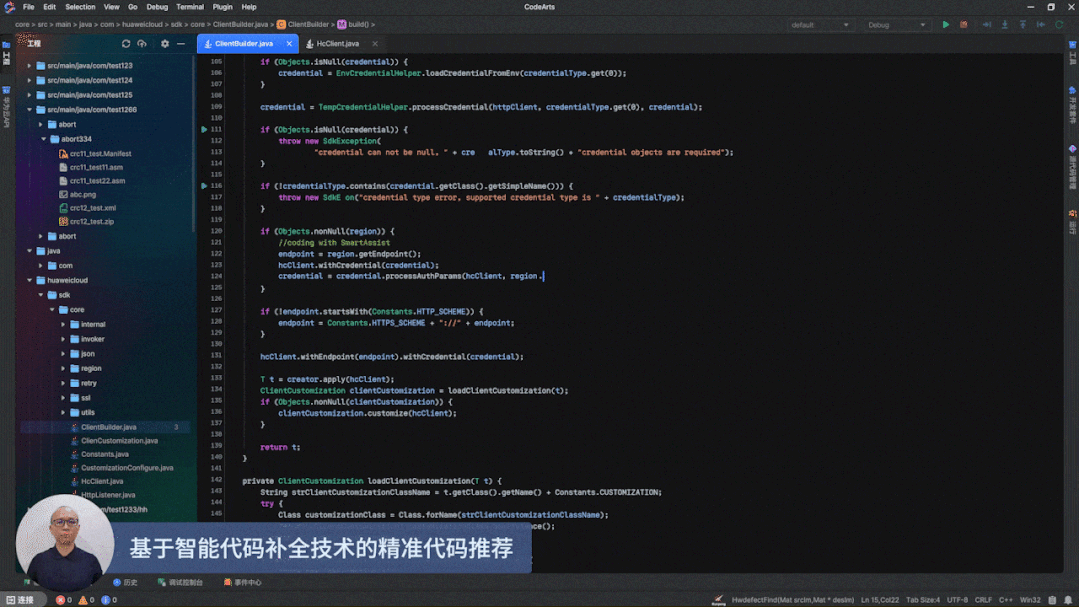Collapse the project panel with minus icon

[181, 44]
